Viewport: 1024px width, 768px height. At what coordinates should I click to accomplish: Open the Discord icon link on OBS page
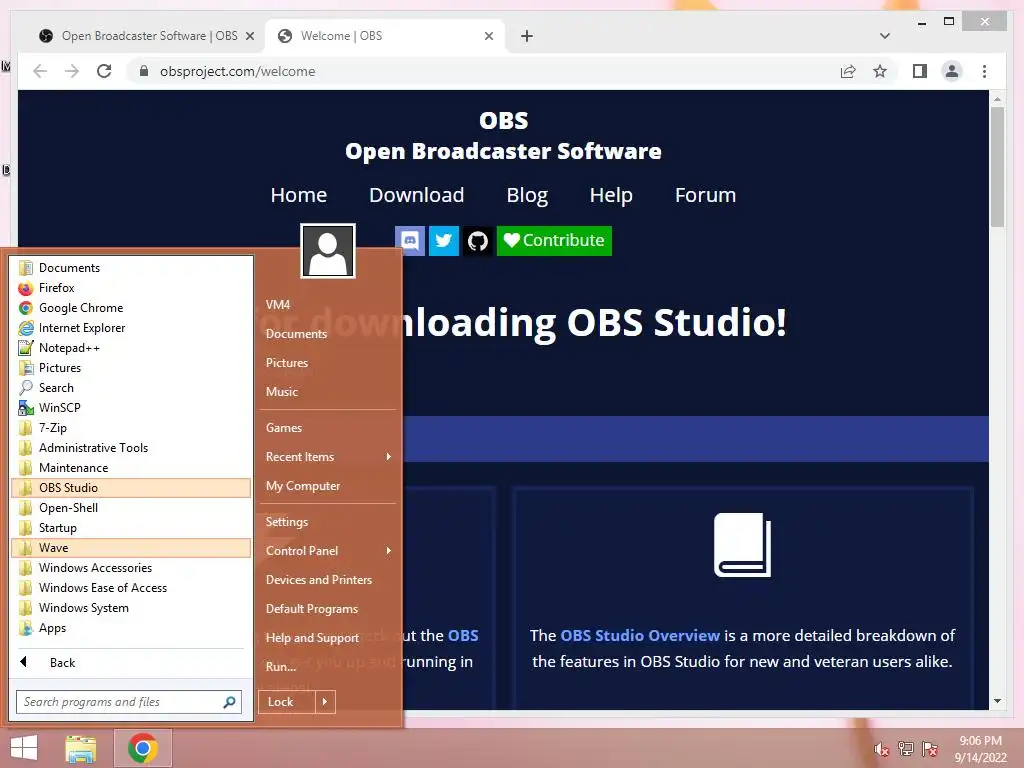coord(411,241)
